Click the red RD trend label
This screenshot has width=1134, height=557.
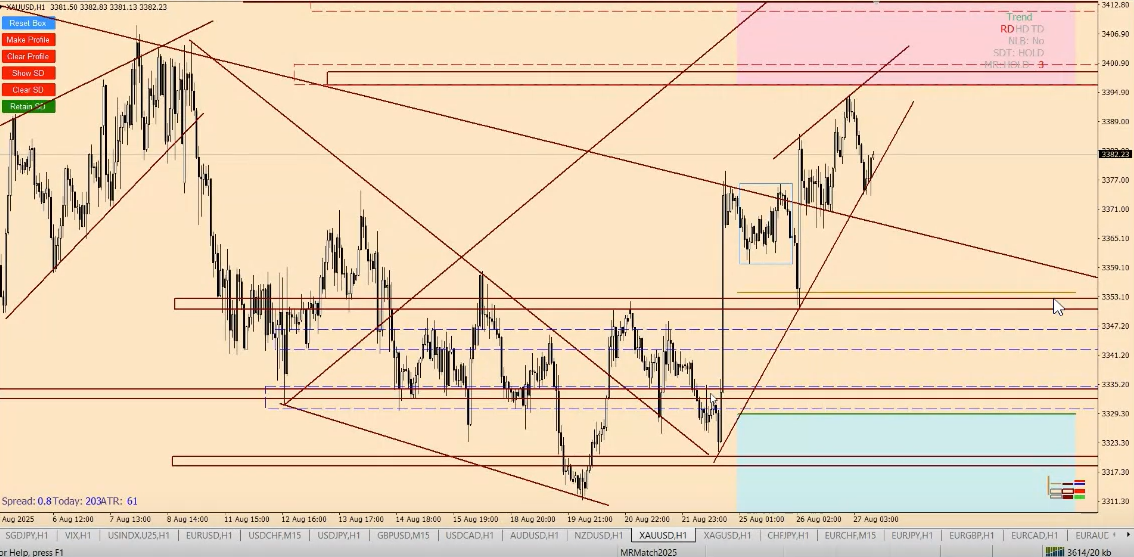[x=1006, y=29]
